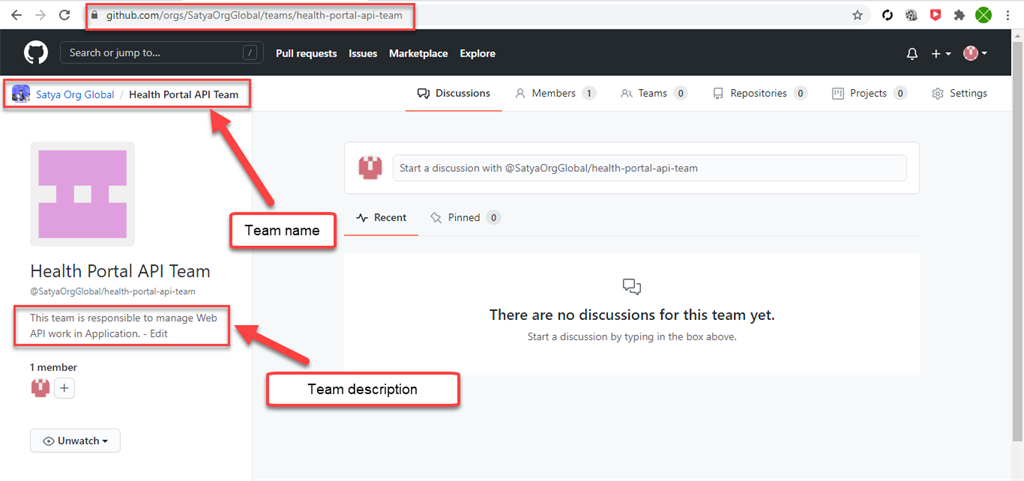Reload the page with refresh icon
Image resolution: width=1024 pixels, height=481 pixels.
[65, 15]
